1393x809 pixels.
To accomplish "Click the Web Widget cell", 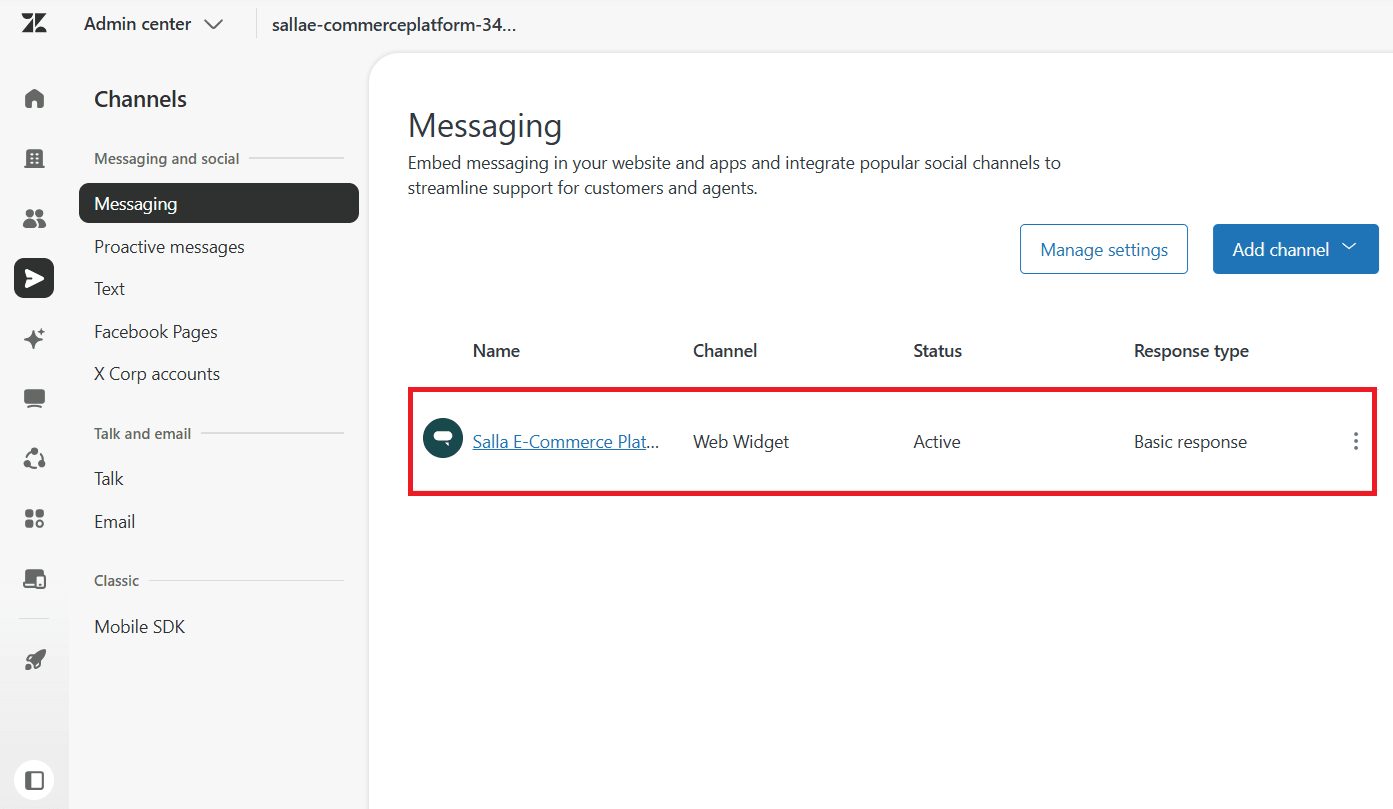I will [741, 442].
